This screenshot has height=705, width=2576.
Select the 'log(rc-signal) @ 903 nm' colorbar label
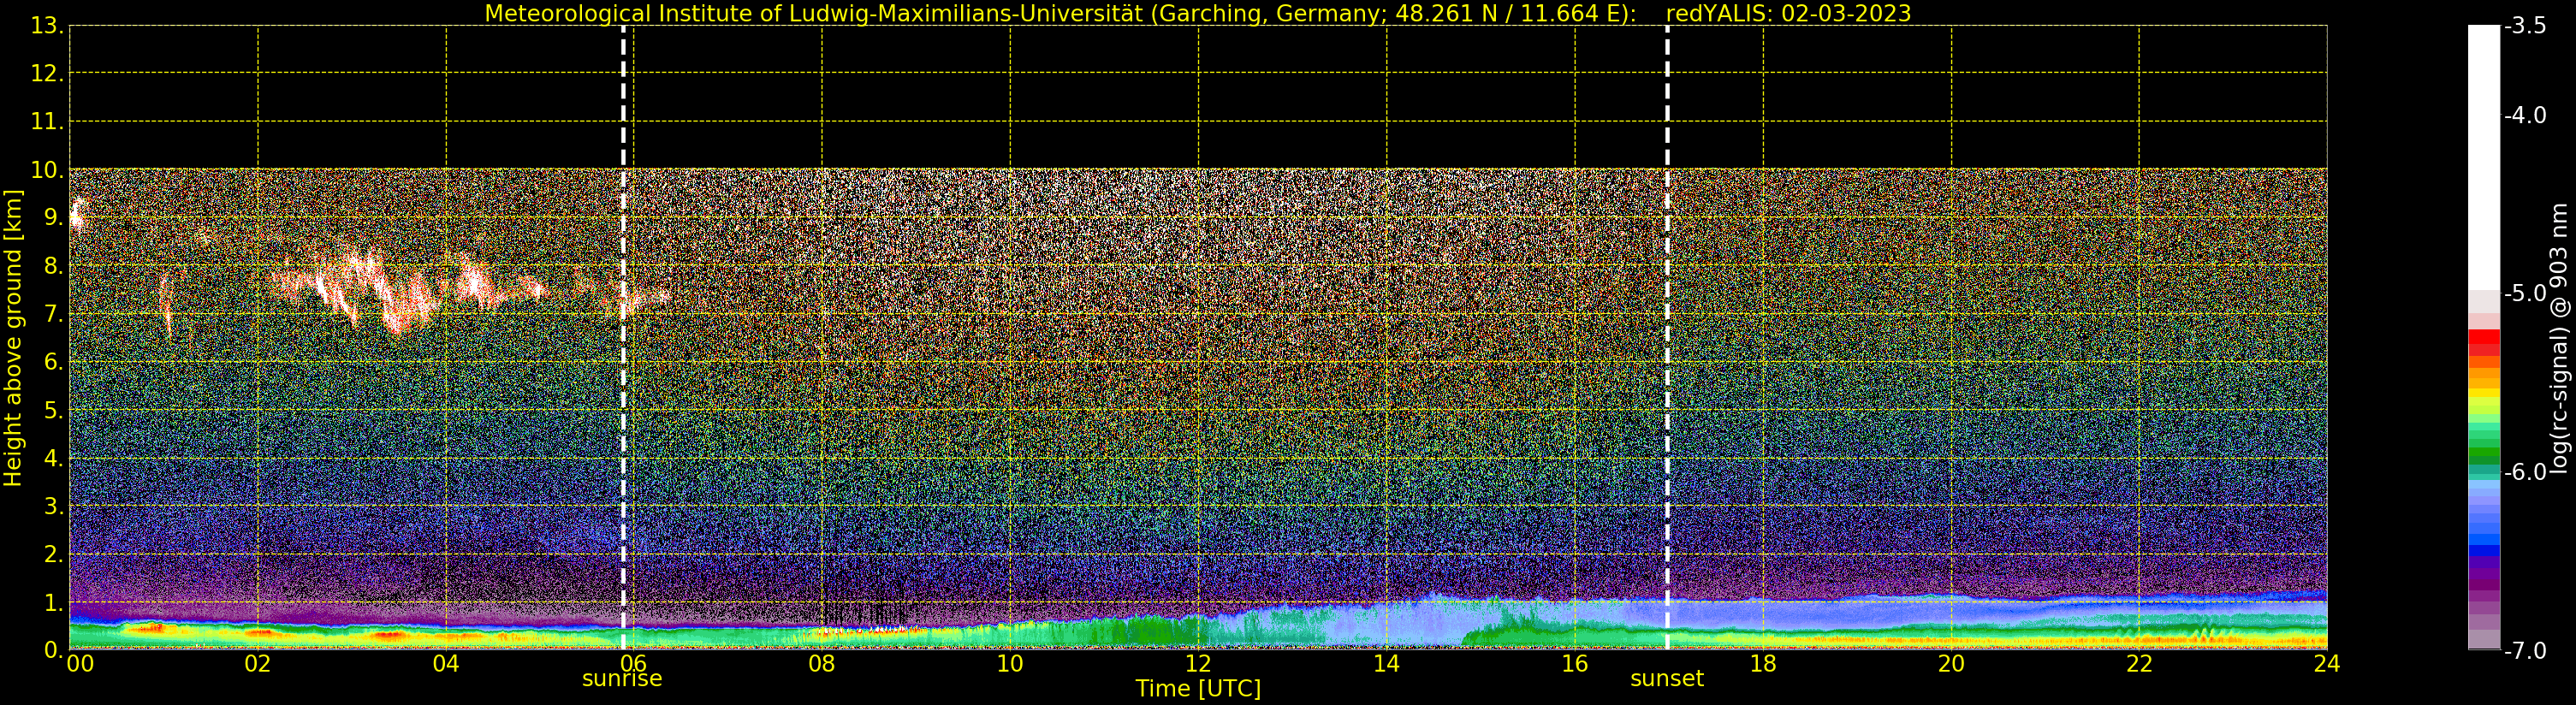2558,338
